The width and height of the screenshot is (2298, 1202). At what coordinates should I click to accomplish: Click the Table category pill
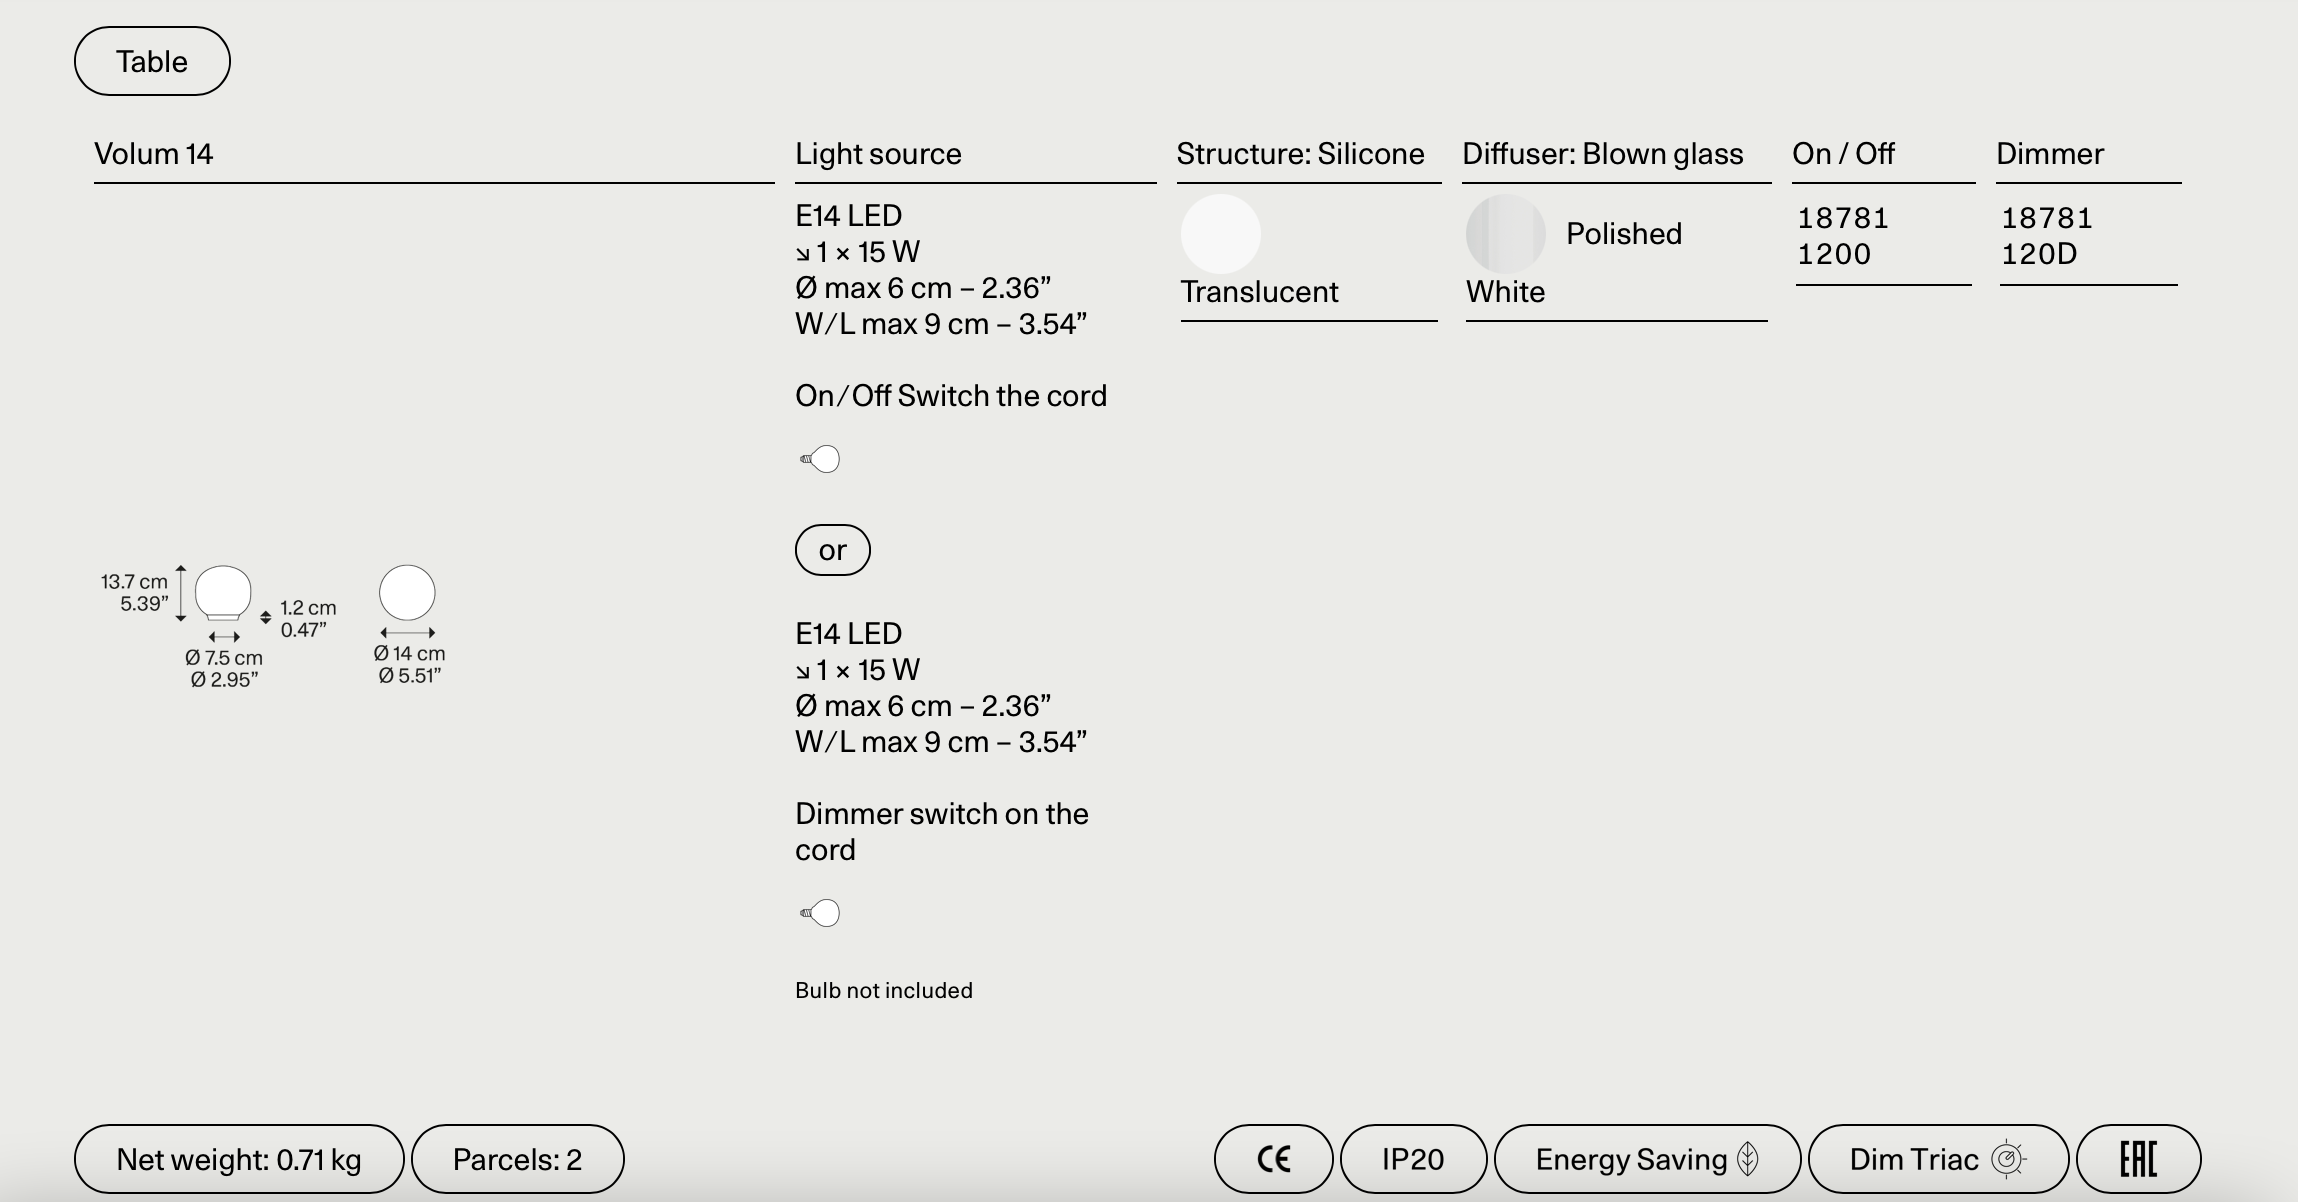click(x=152, y=61)
